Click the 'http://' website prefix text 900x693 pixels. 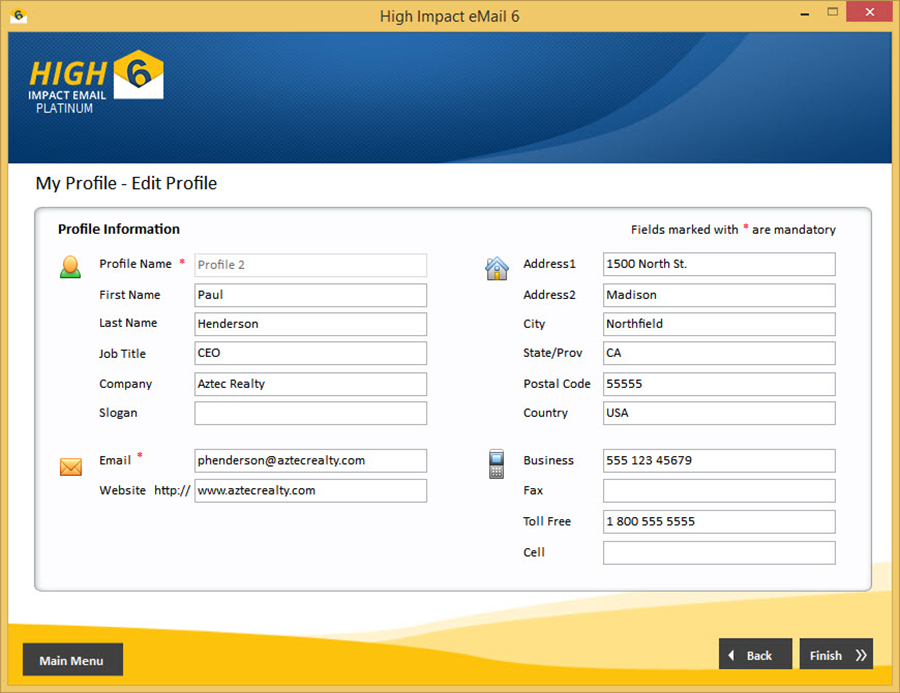pos(172,490)
